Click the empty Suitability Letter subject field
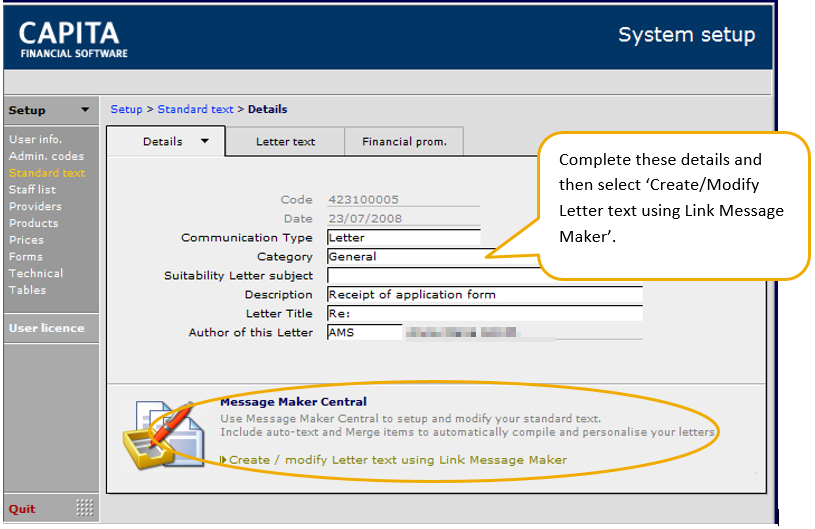815x529 pixels. coord(434,275)
